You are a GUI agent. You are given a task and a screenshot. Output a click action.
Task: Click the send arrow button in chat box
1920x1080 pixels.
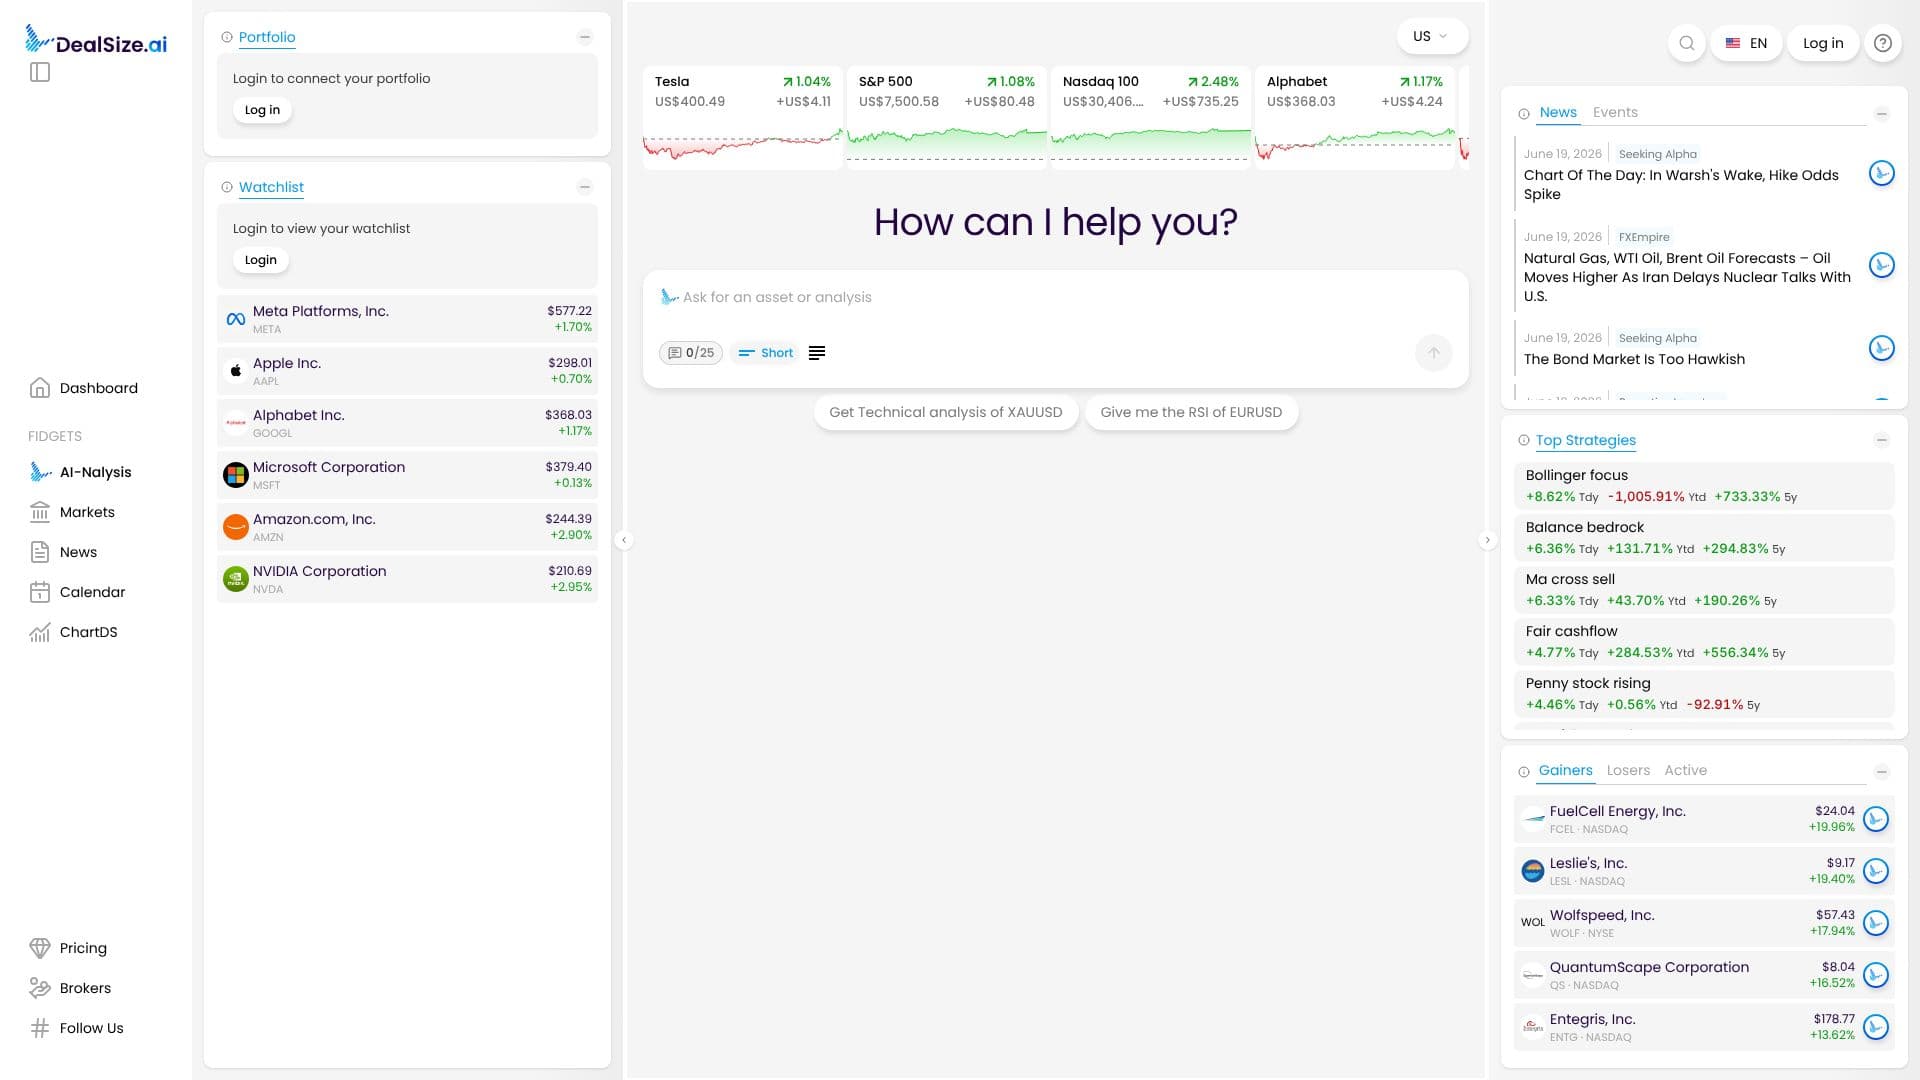coord(1434,353)
